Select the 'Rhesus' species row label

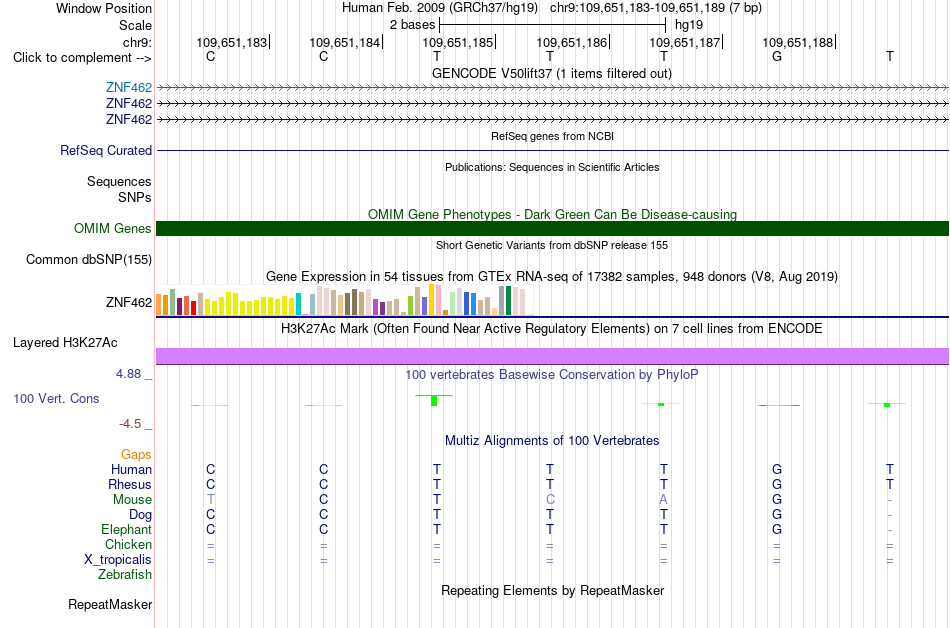(x=130, y=484)
